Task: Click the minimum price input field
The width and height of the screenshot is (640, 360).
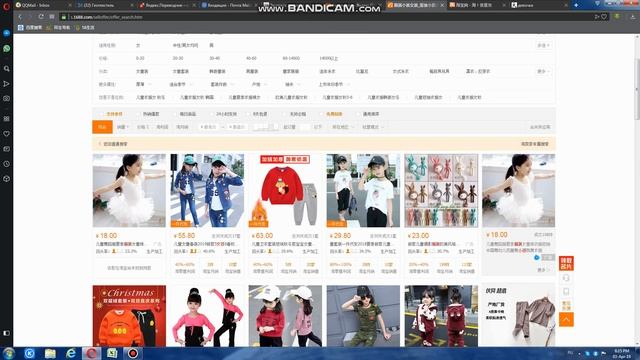Action: tap(210, 127)
